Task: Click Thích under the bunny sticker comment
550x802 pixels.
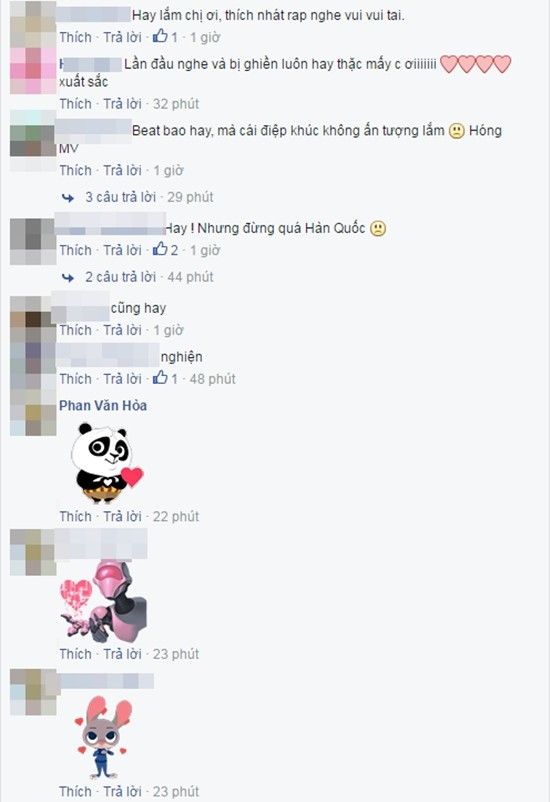Action: click(75, 791)
